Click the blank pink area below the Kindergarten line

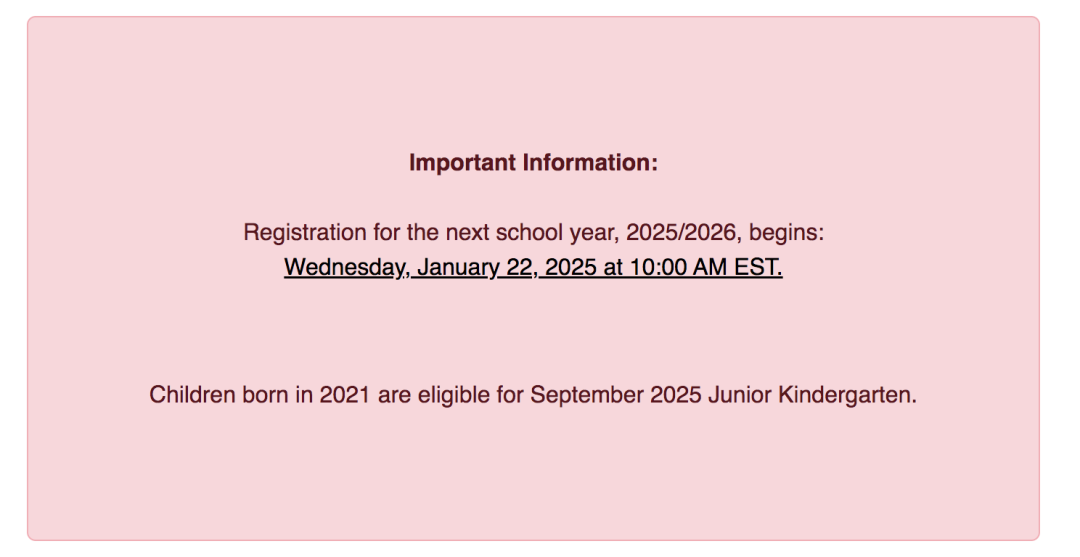point(533,475)
